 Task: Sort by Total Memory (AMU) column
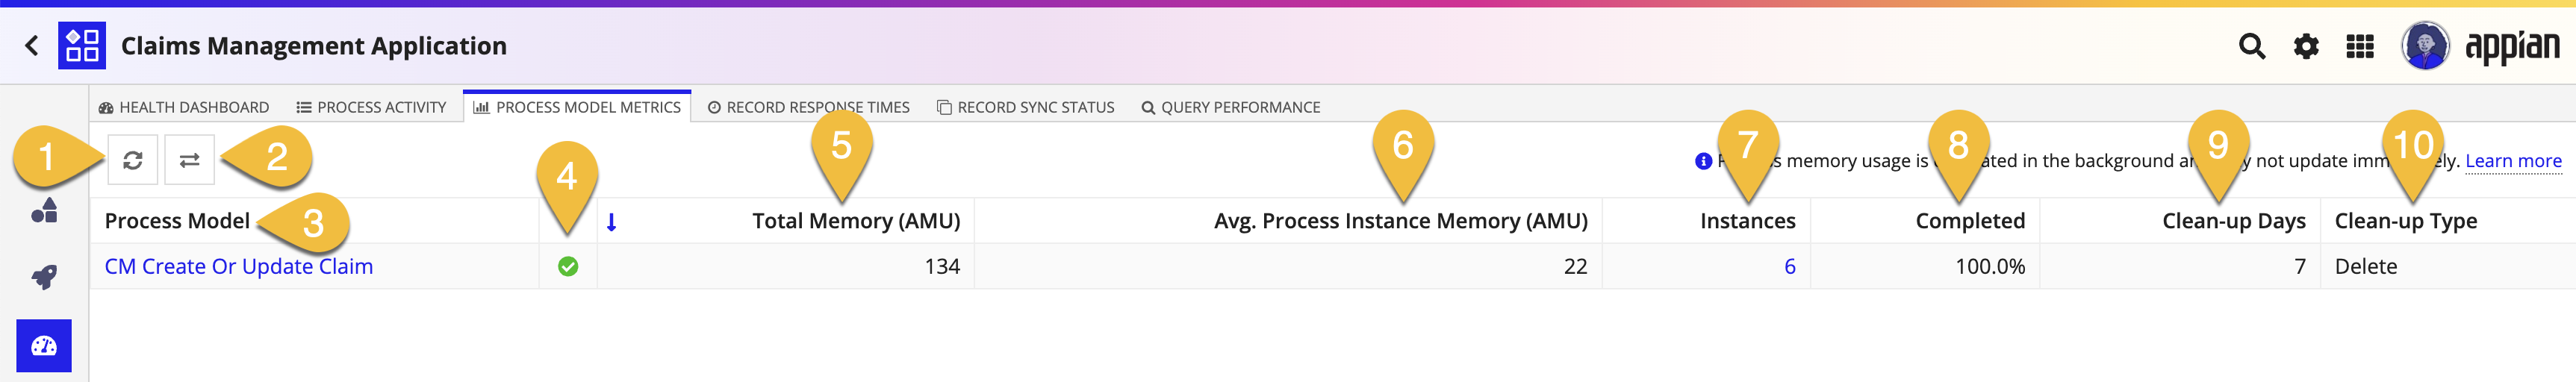tap(856, 221)
